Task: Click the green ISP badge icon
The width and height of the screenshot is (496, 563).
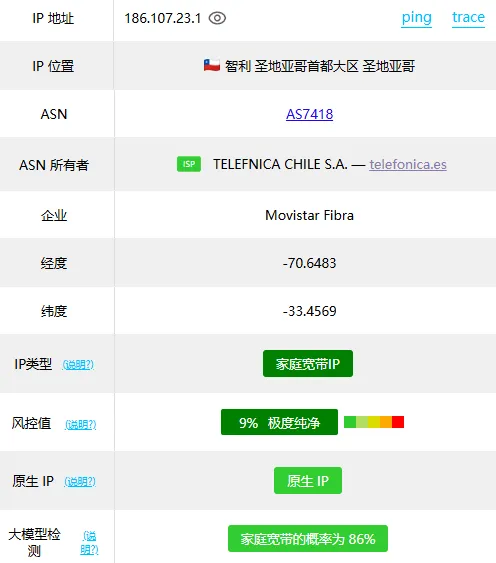Action: [189, 164]
